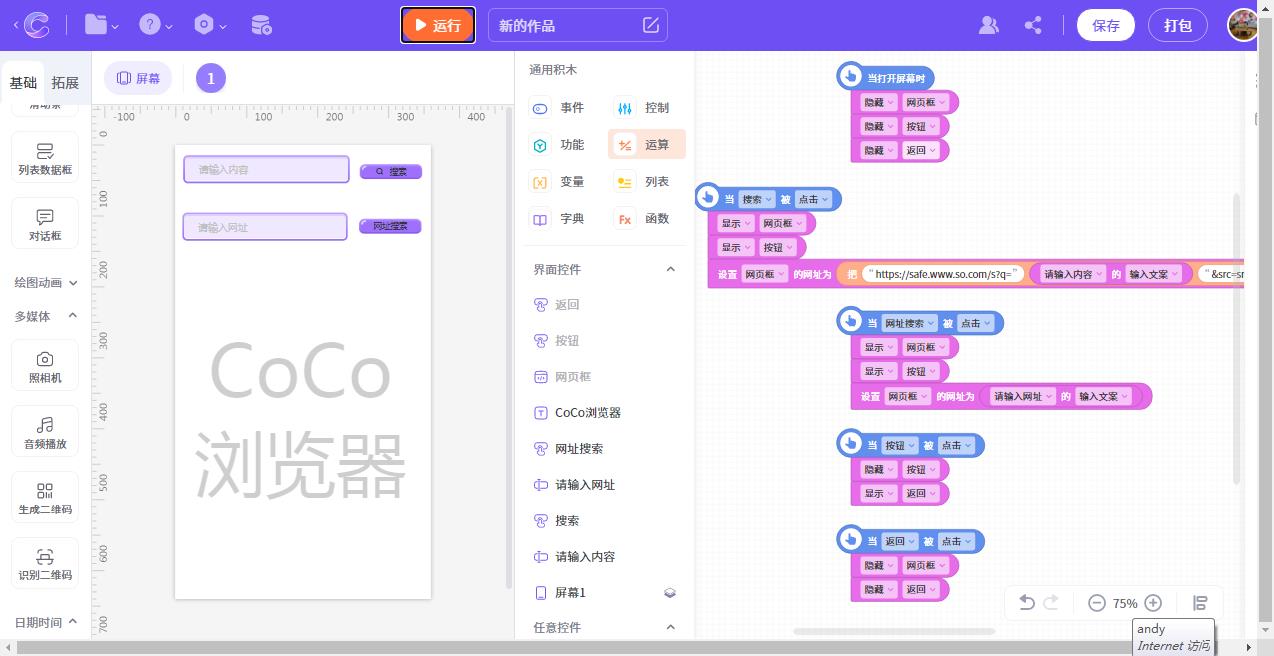
Task: Click the 打包 package button
Action: pyautogui.click(x=1178, y=25)
